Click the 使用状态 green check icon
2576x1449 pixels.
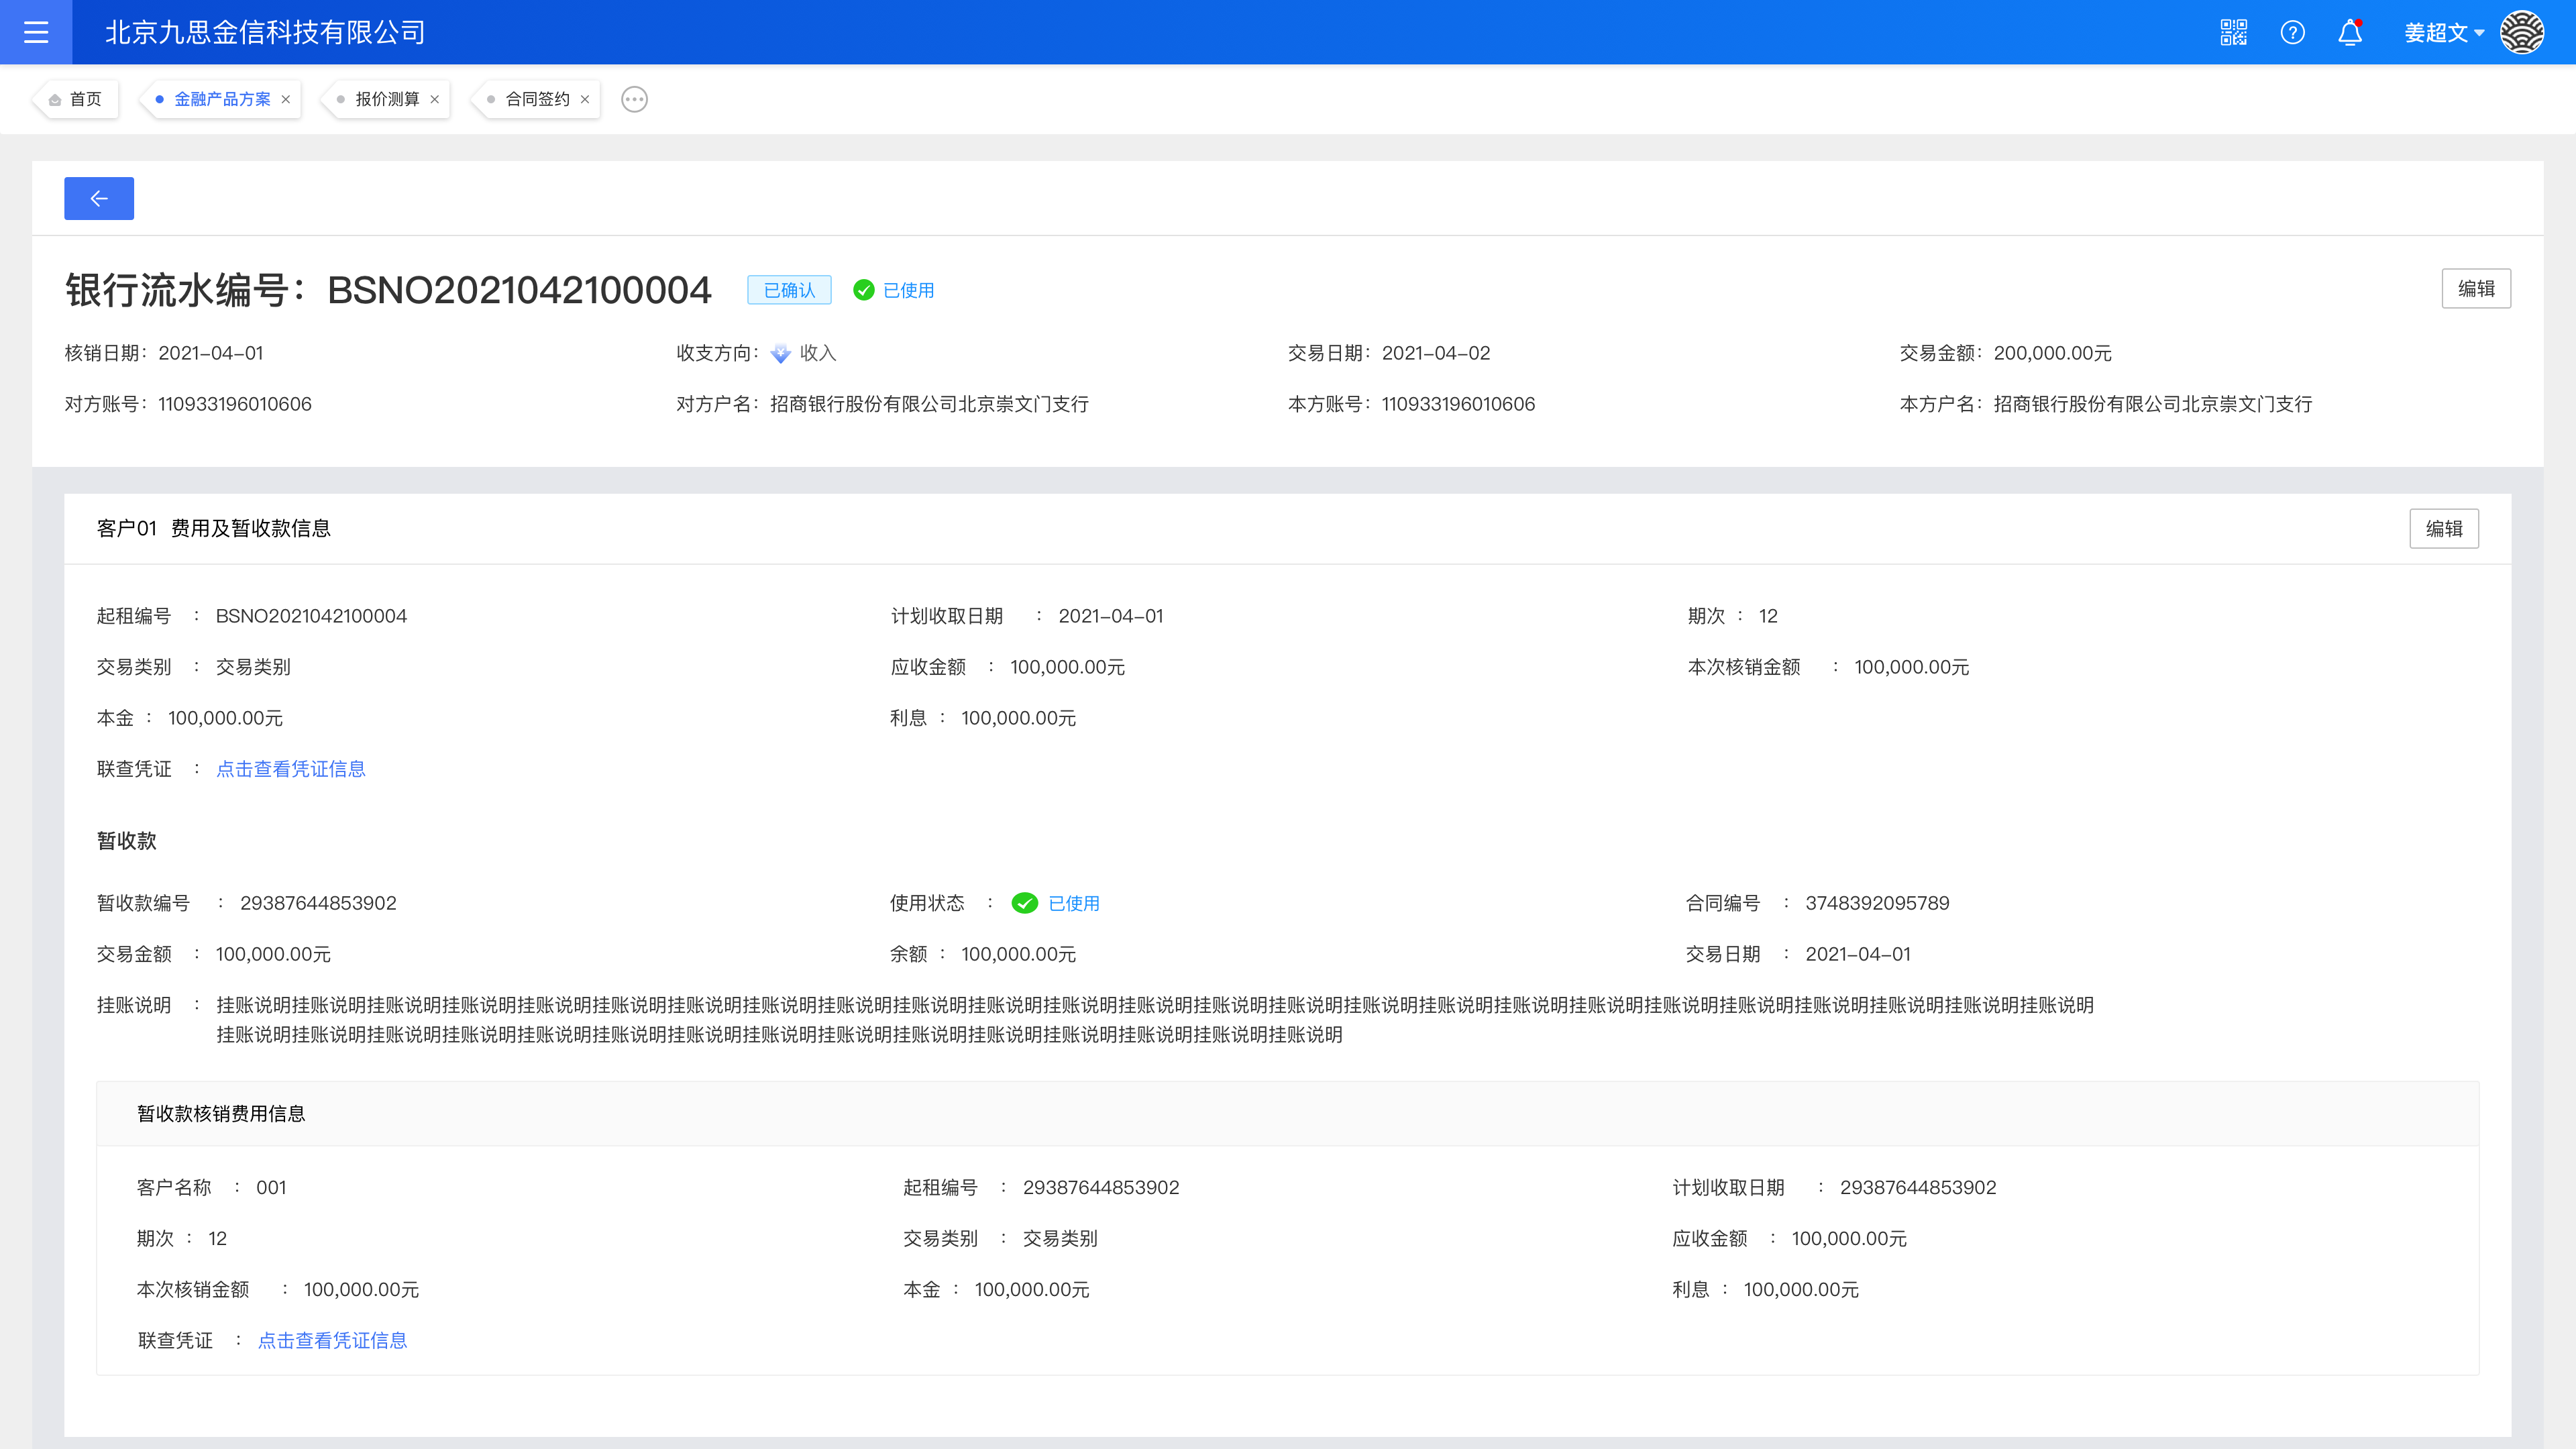(1025, 903)
